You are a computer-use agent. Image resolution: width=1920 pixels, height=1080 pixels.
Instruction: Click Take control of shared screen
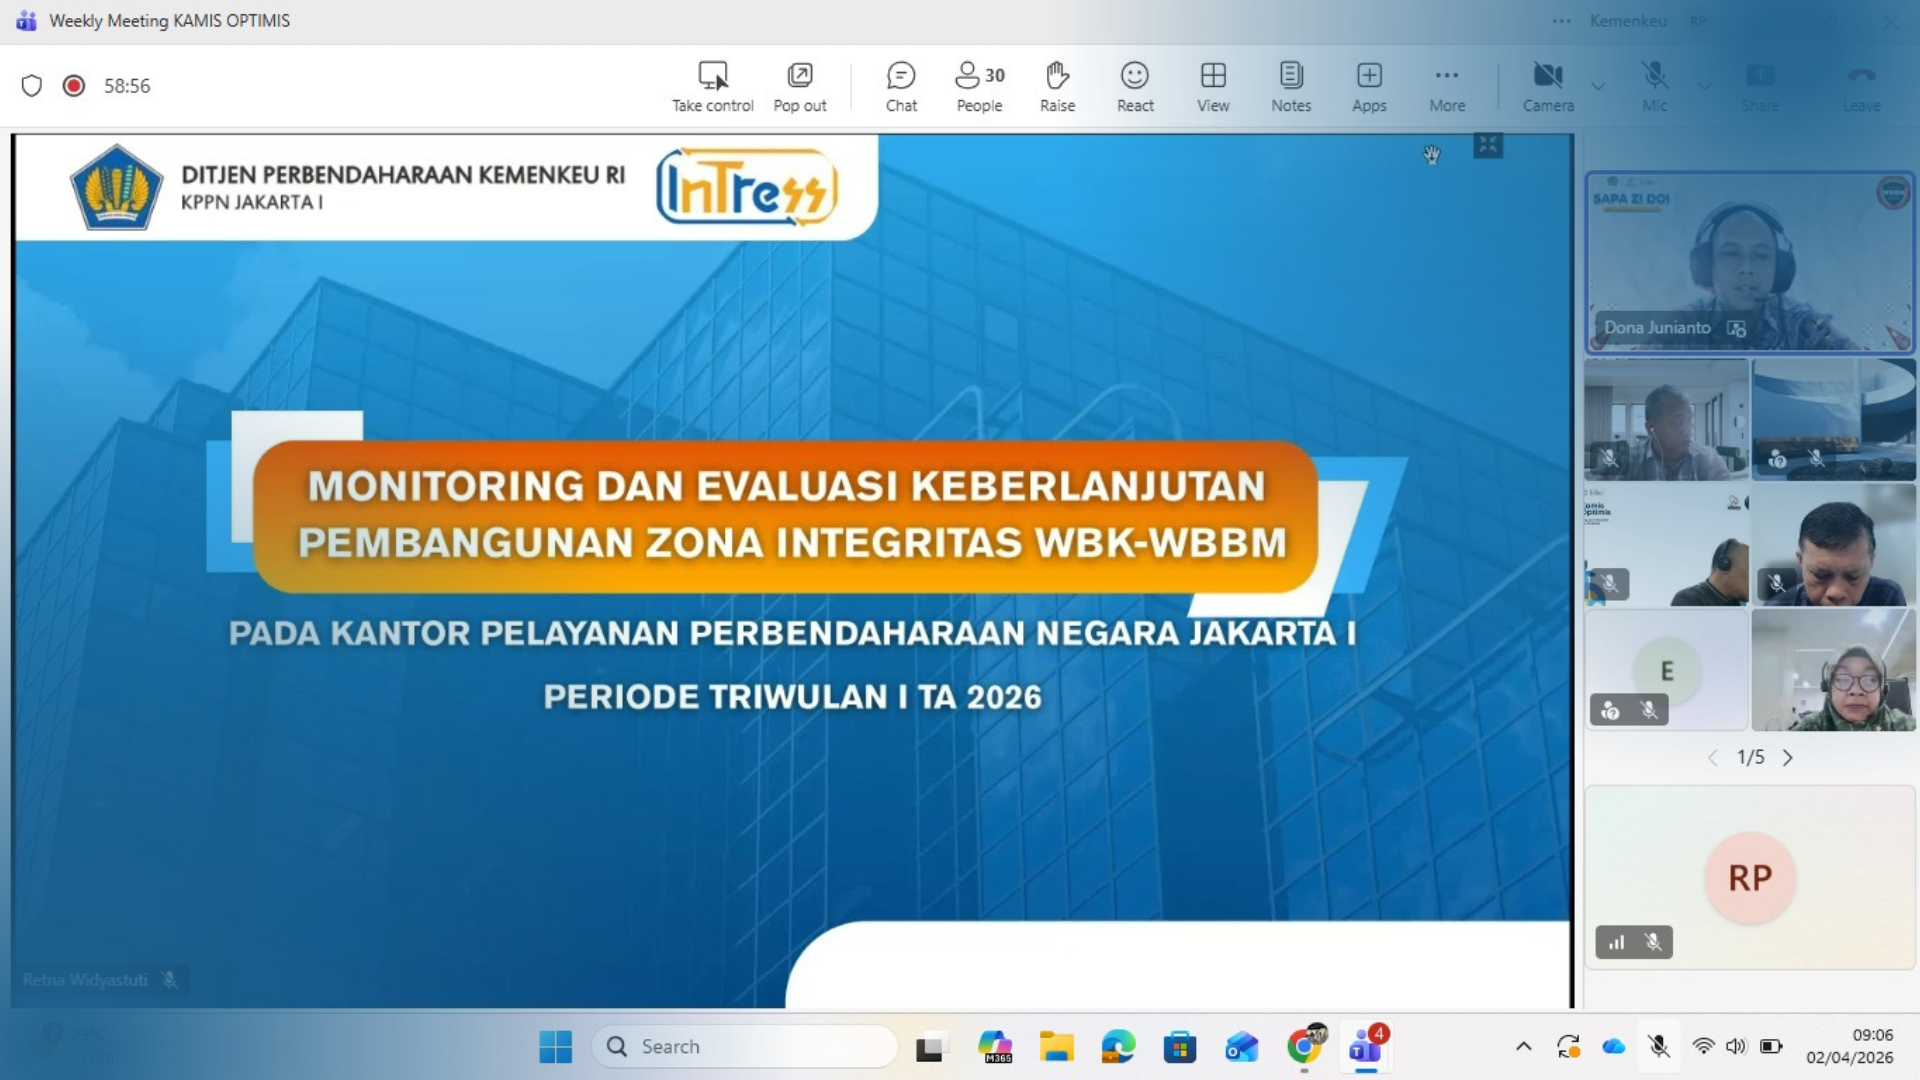712,86
